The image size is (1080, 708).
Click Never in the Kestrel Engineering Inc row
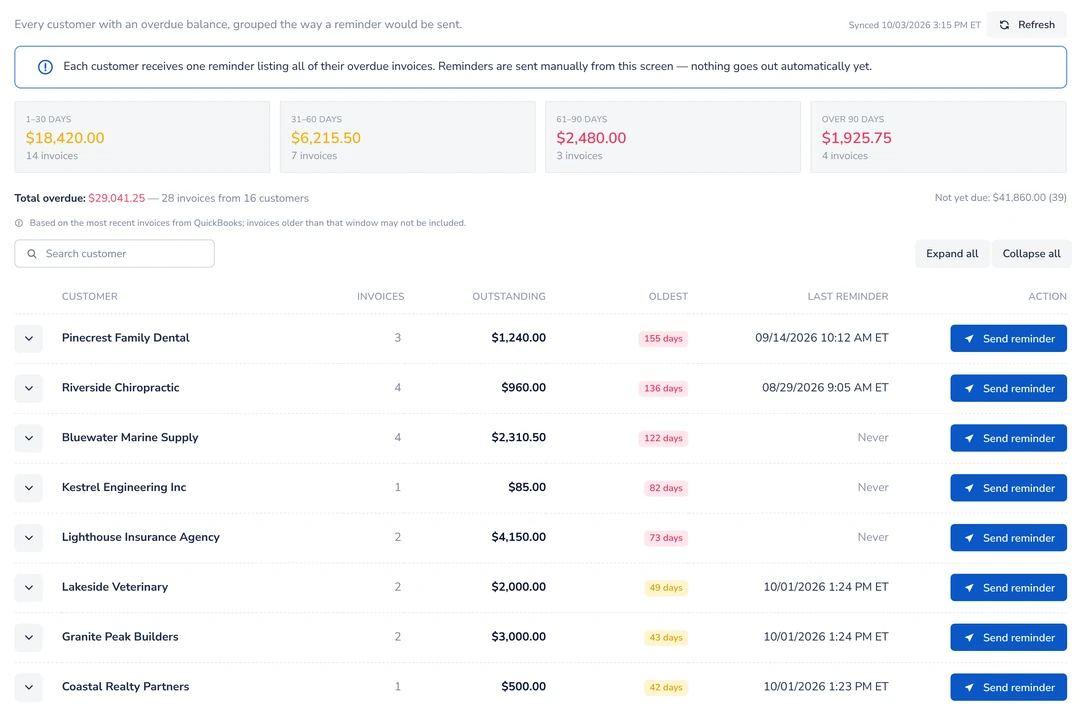point(873,488)
